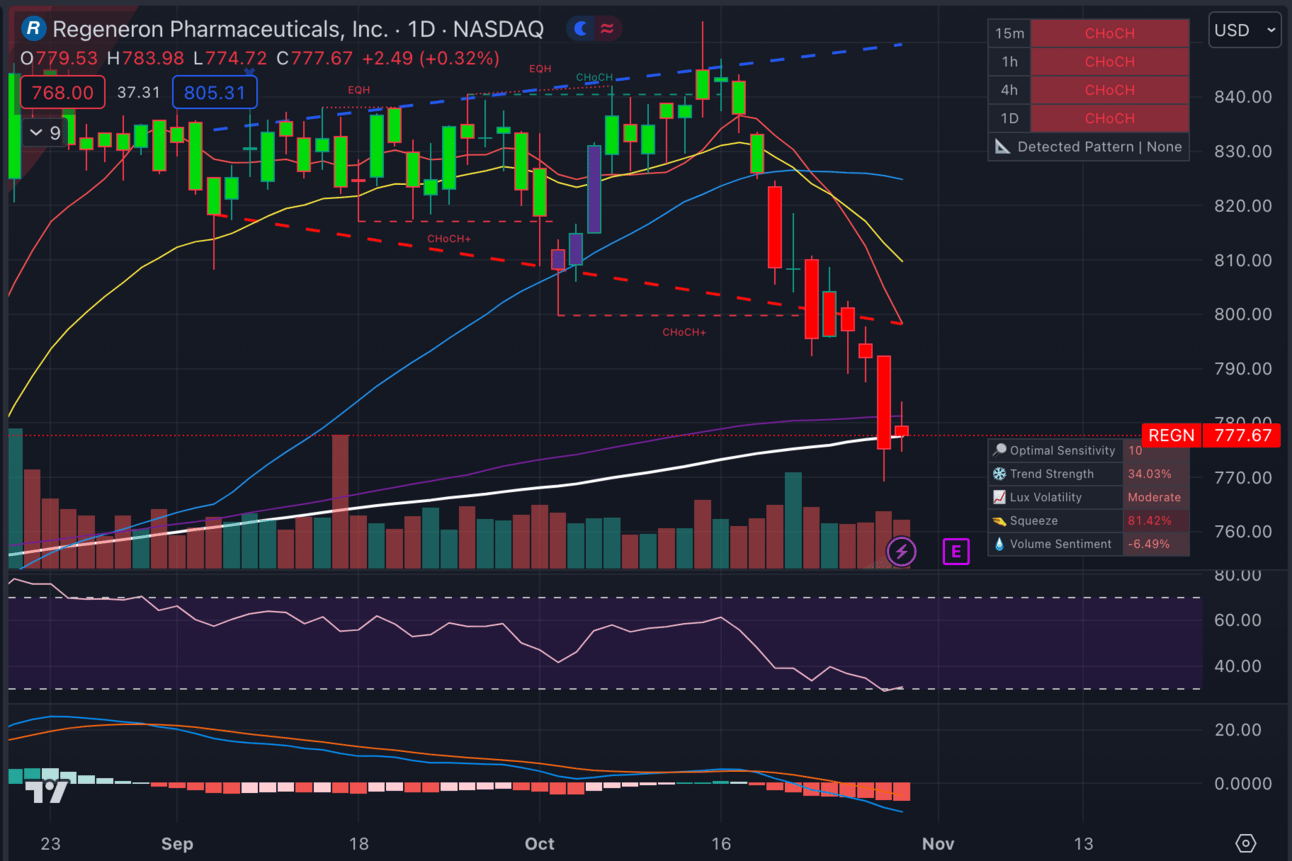
Task: Click the chart icon beside Lux Volatility
Action: [999, 497]
